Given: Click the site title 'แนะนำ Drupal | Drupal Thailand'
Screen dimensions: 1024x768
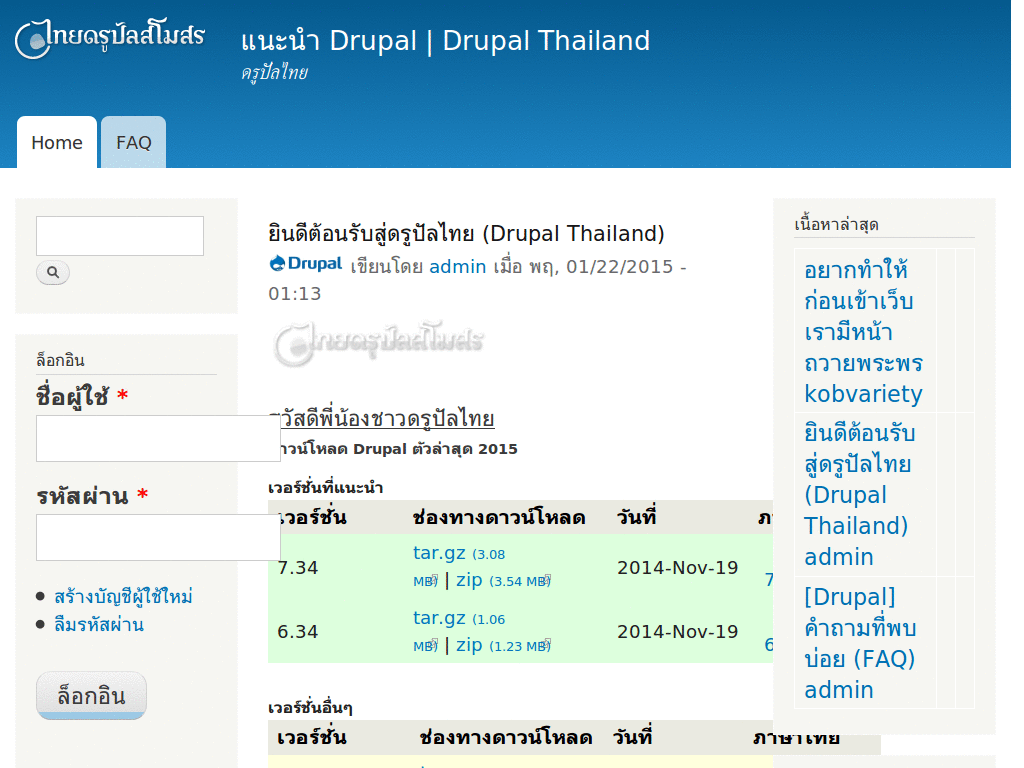Looking at the screenshot, I should [x=445, y=40].
